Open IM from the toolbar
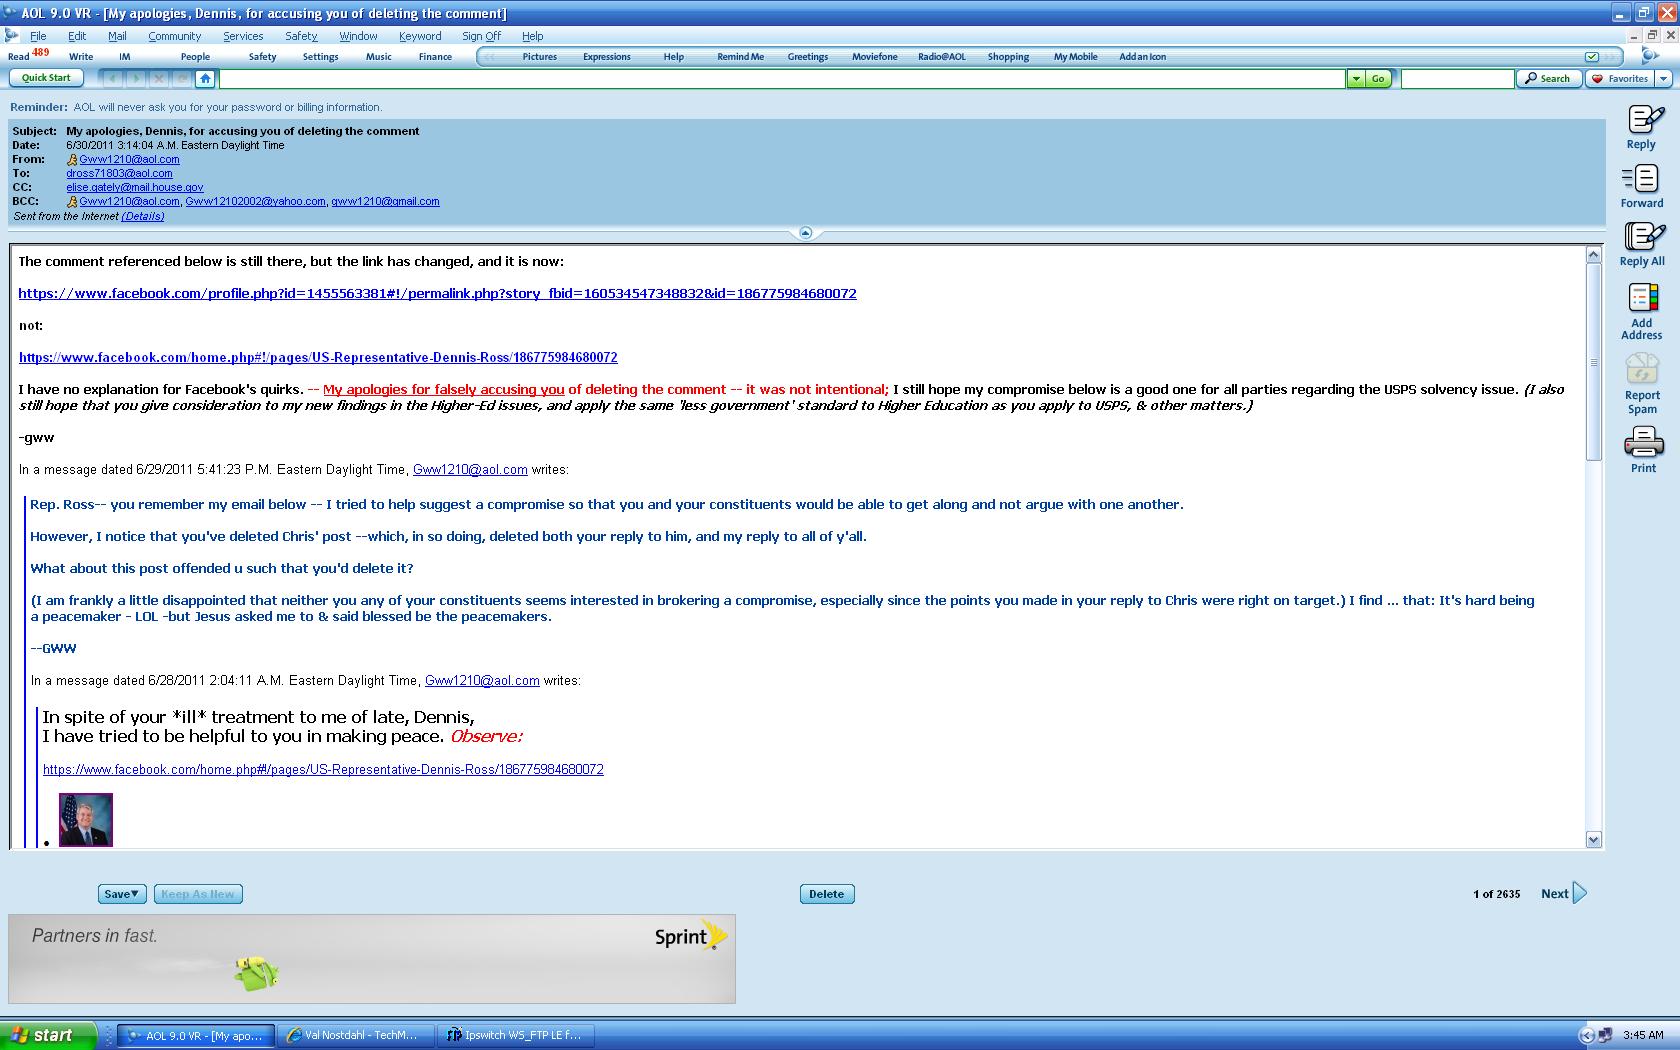The width and height of the screenshot is (1680, 1050). point(125,57)
